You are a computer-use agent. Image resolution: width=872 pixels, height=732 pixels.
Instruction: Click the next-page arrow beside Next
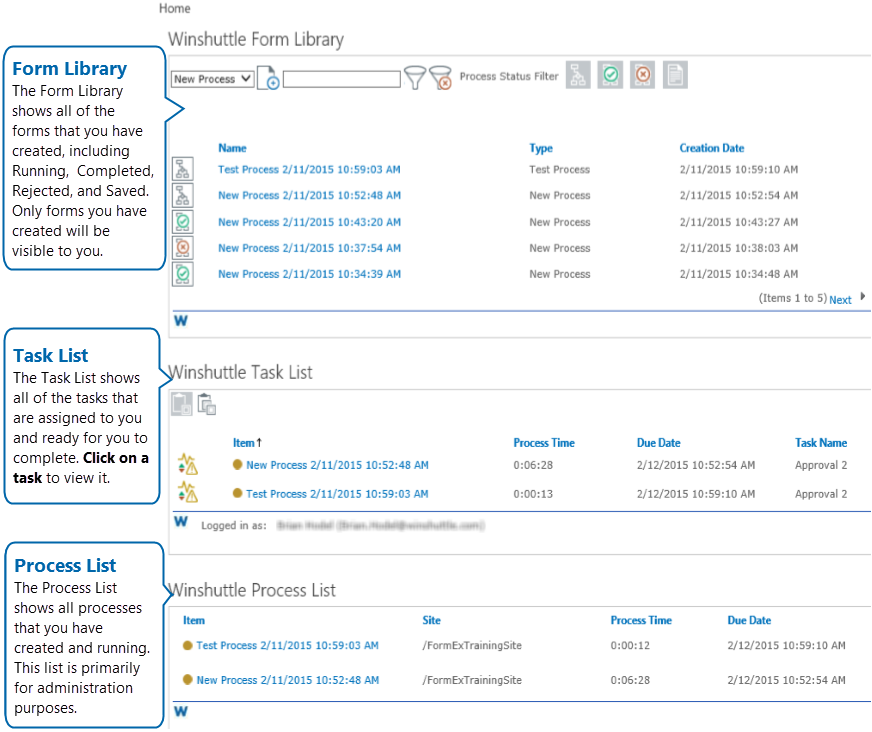863,296
